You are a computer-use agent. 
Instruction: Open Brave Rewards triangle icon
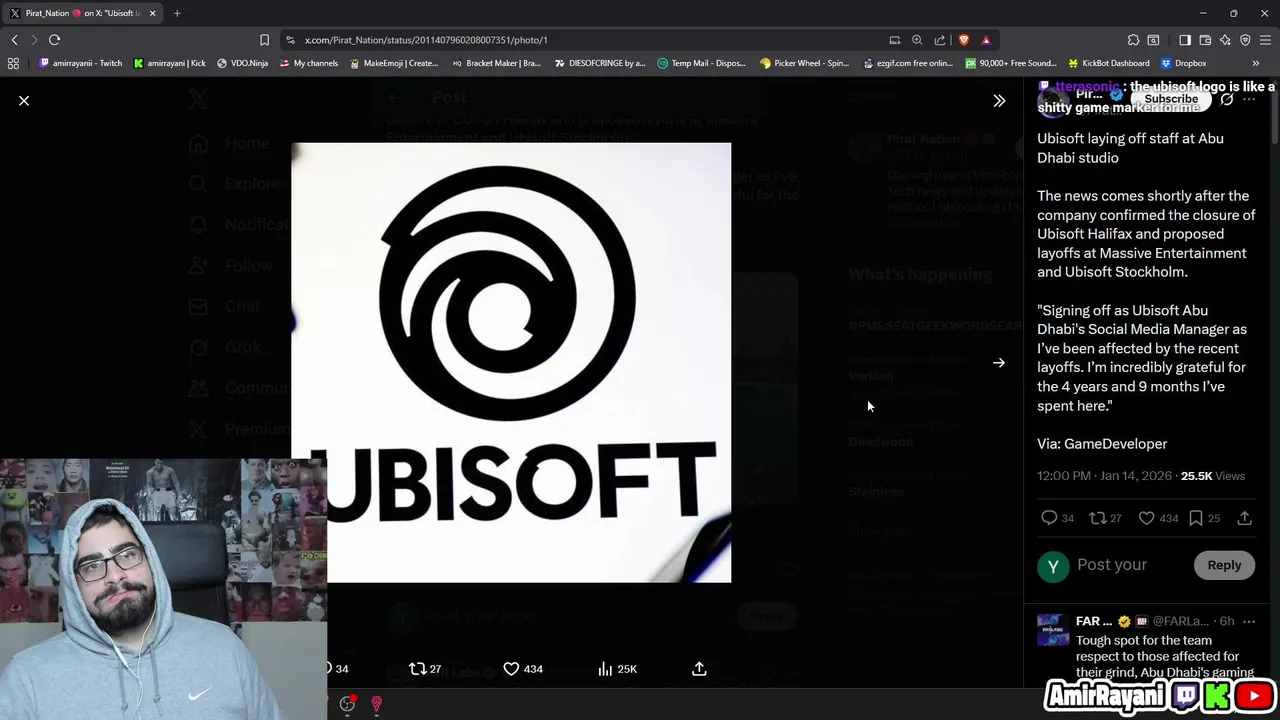(986, 40)
